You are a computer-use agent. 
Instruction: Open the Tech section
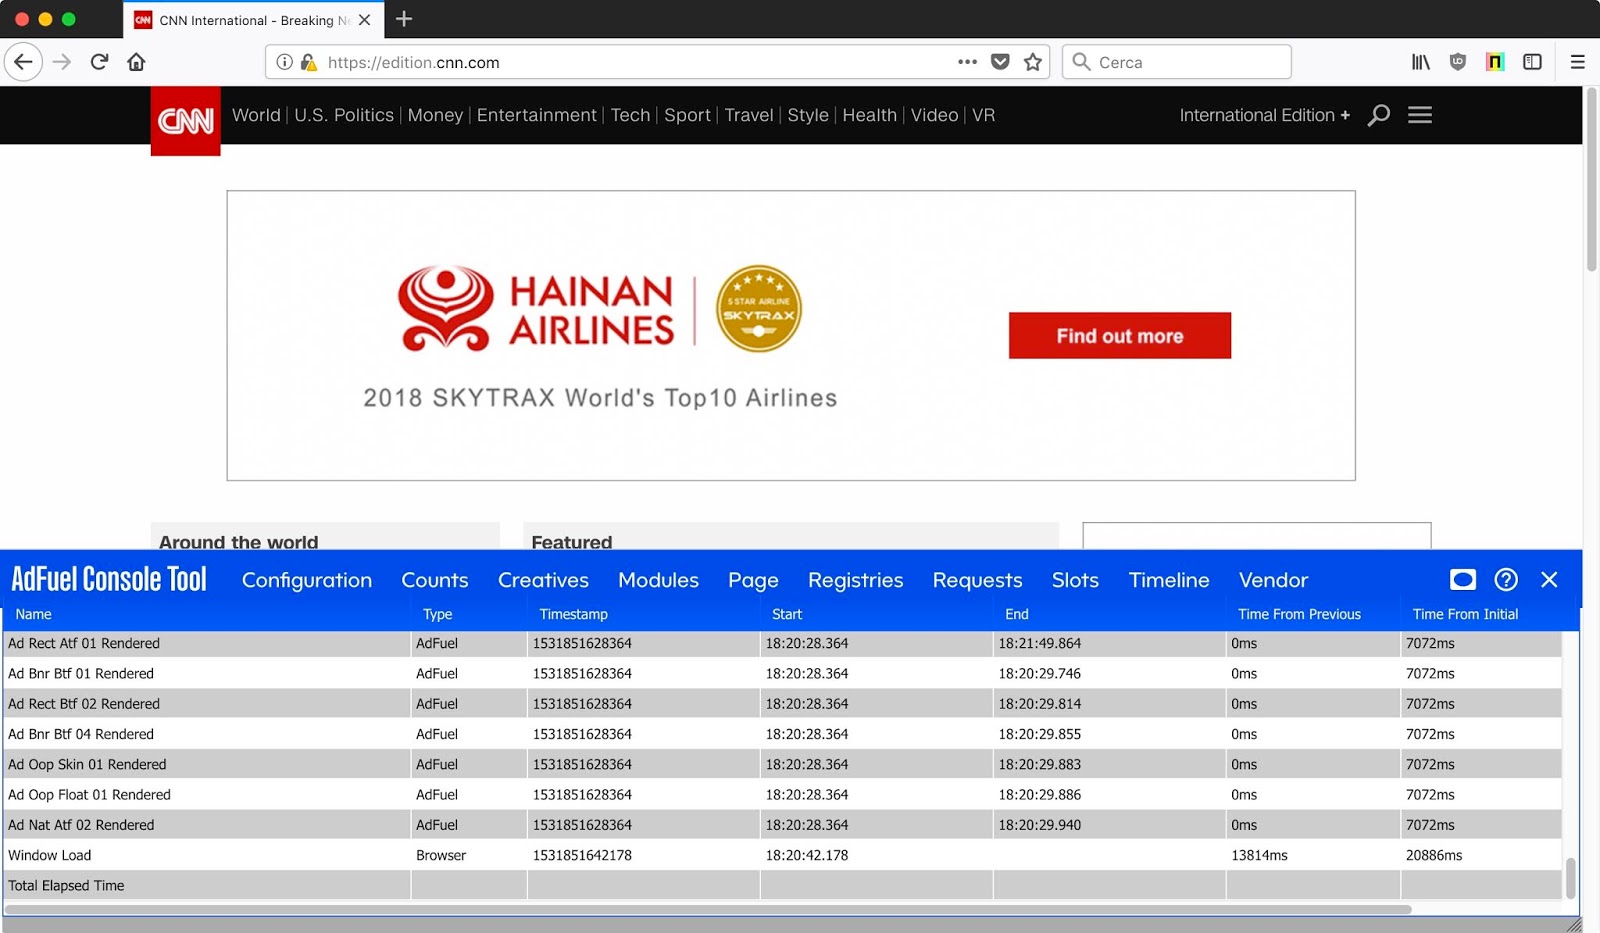(x=630, y=115)
